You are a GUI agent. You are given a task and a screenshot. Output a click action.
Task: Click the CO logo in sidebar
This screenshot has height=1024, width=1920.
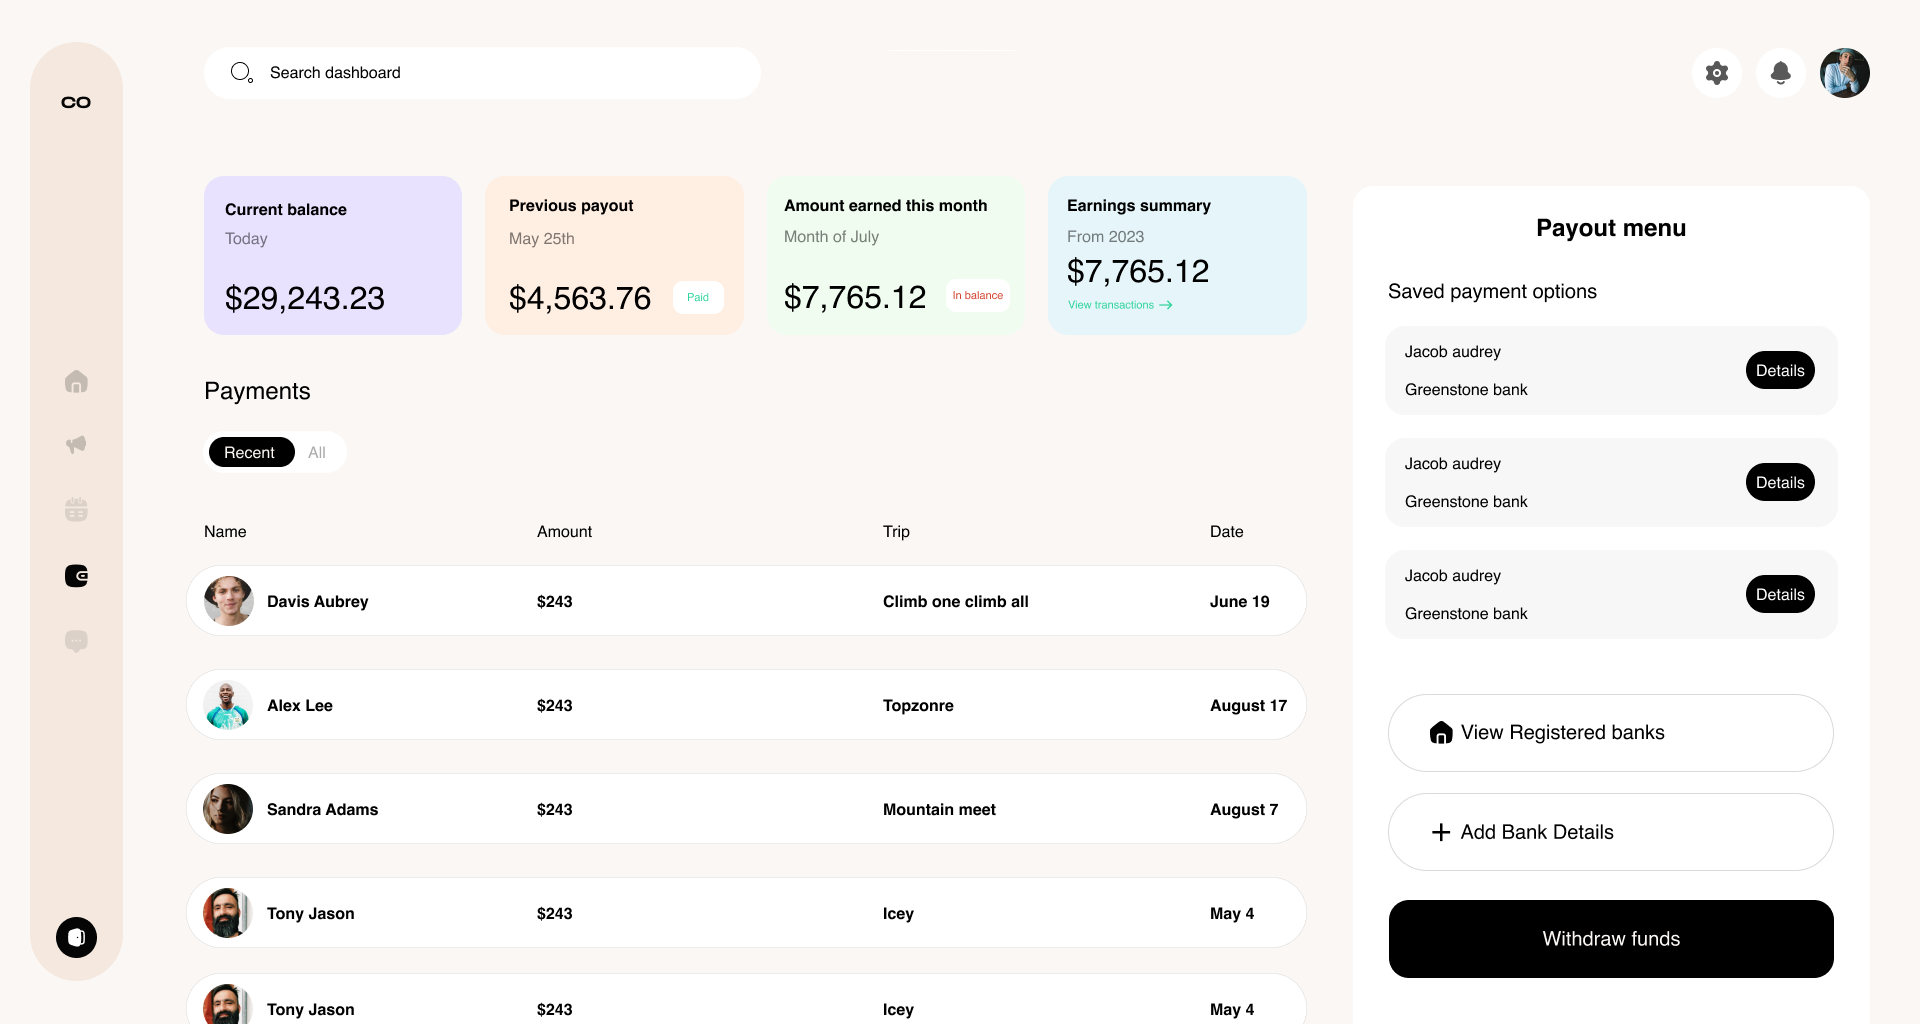76,102
